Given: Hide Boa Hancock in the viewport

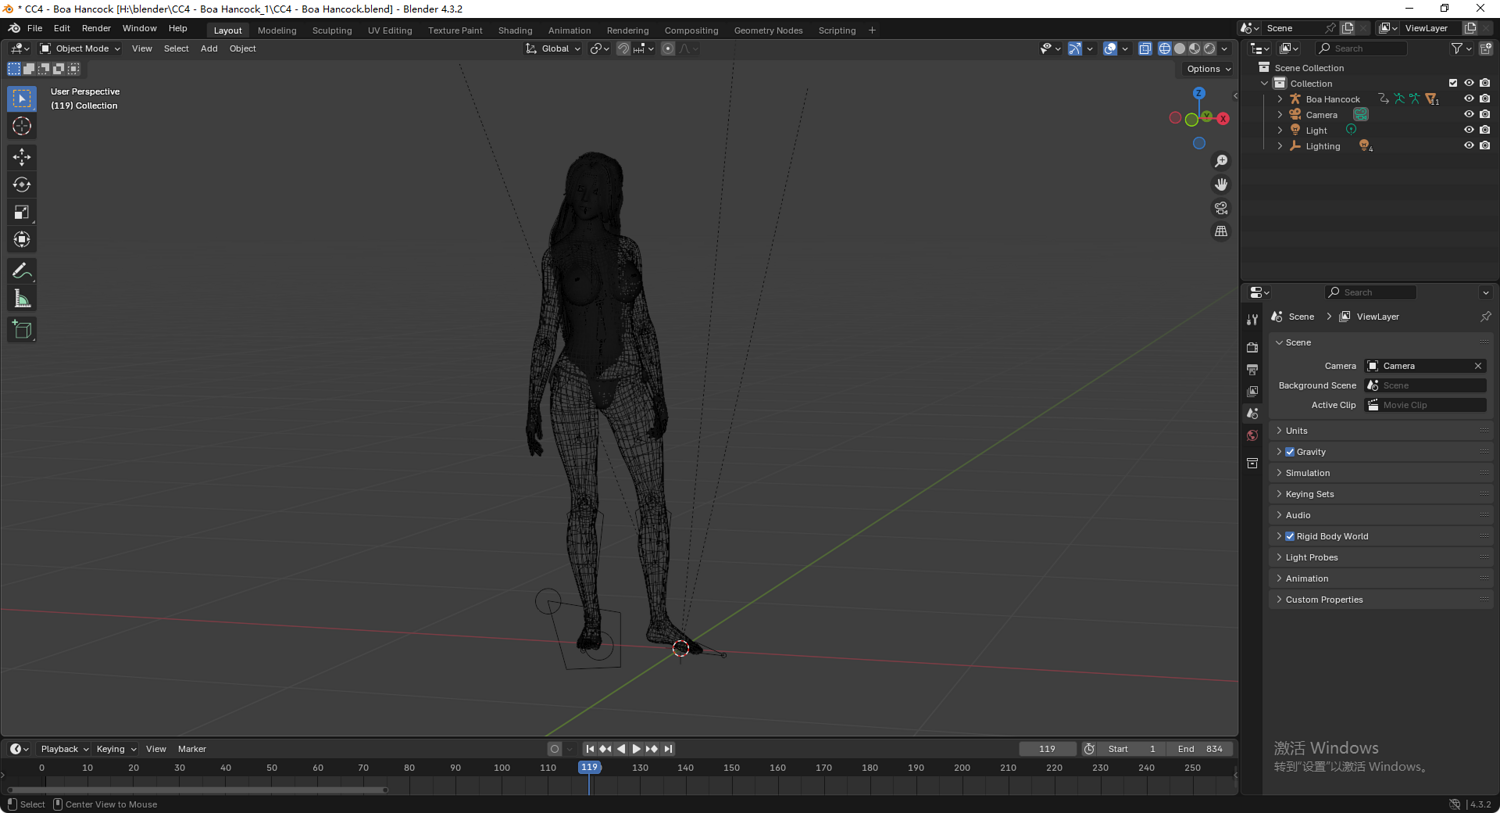Looking at the screenshot, I should [1468, 99].
